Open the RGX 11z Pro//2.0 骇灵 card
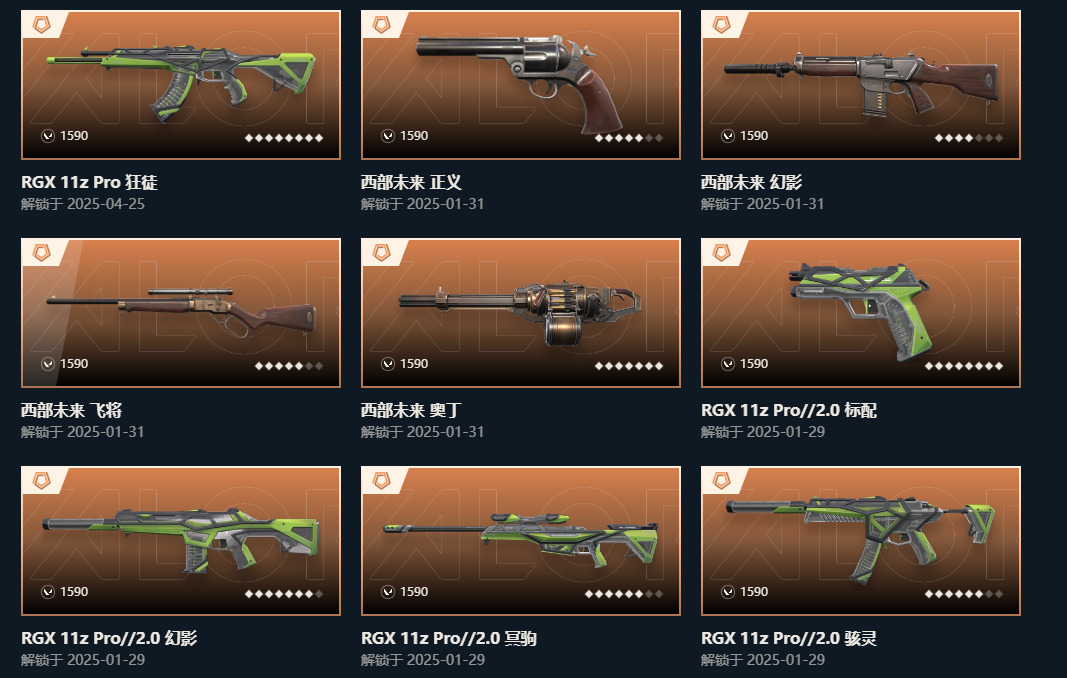The width and height of the screenshot is (1067, 678). click(861, 541)
